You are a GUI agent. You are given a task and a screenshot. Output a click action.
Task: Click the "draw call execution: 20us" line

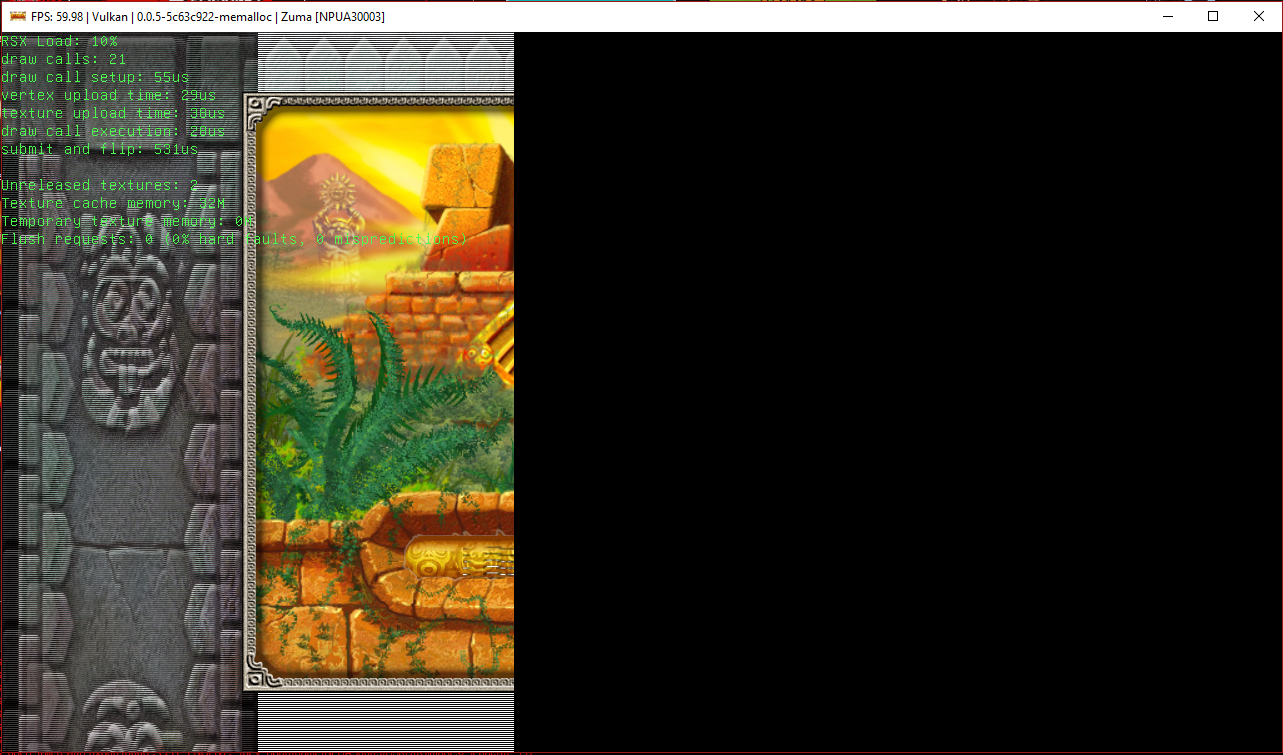[x=113, y=131]
